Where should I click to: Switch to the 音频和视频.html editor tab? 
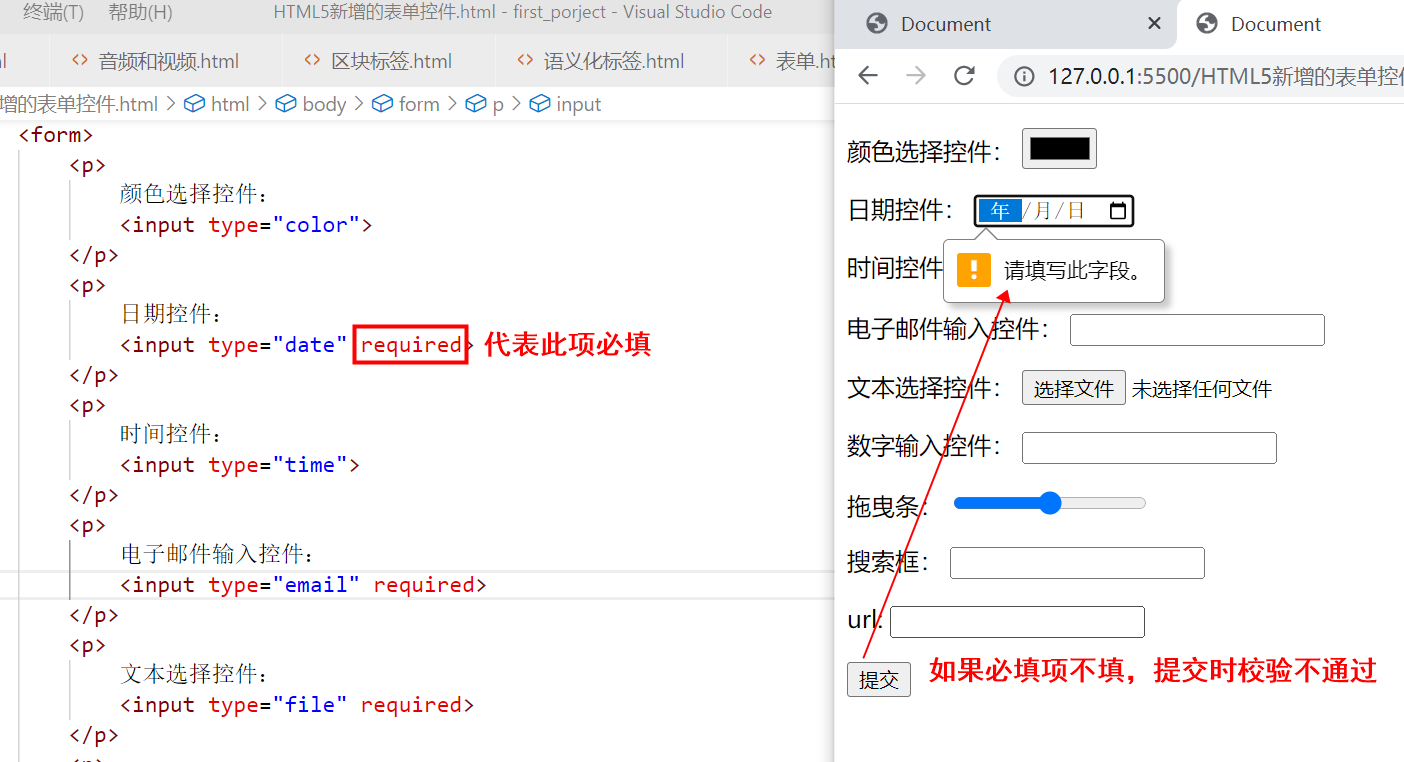(x=155, y=61)
